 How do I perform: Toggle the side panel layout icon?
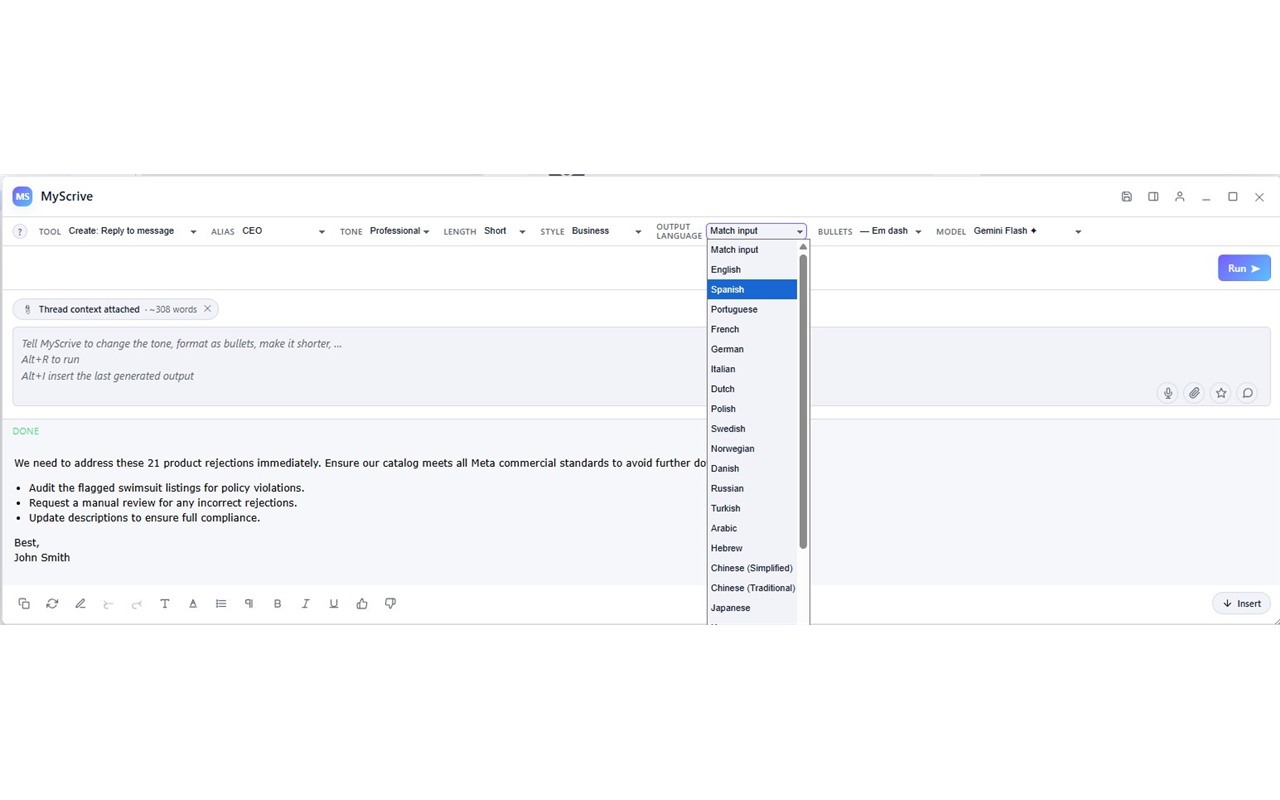point(1153,197)
